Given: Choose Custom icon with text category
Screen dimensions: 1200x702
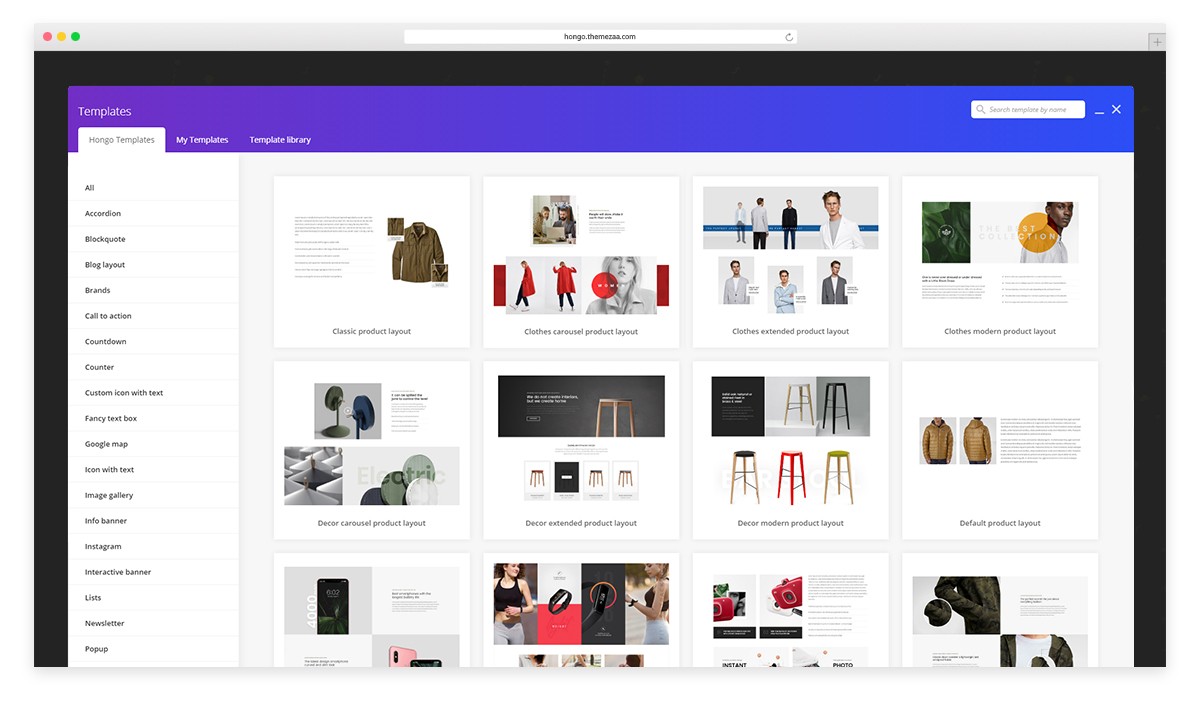Looking at the screenshot, I should pos(153,393).
